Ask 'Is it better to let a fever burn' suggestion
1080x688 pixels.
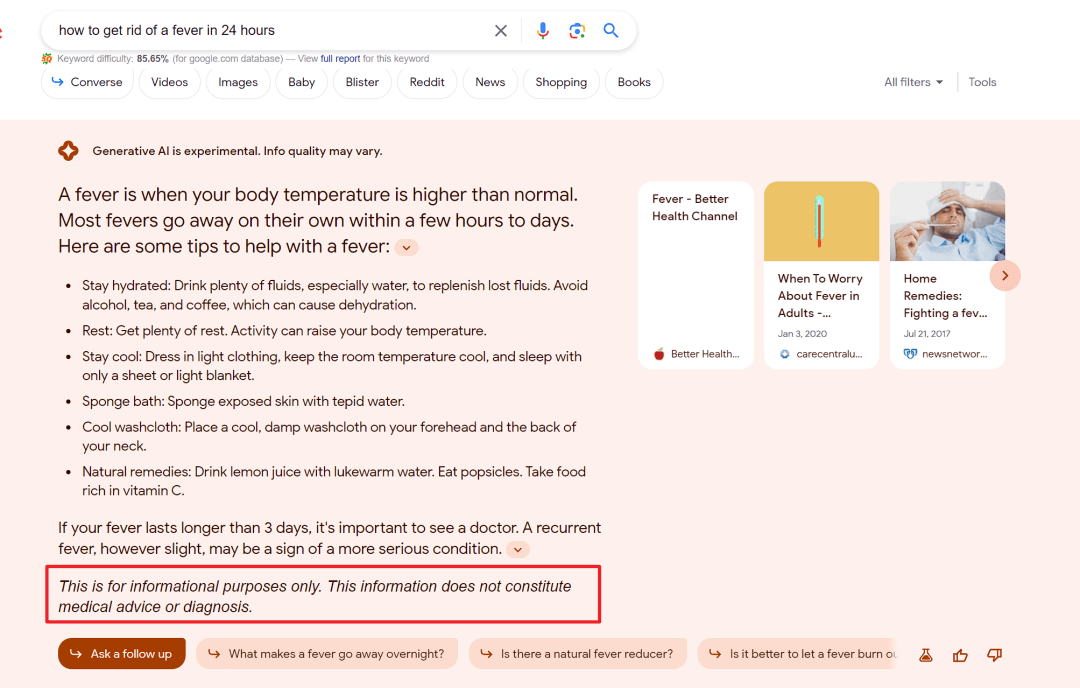[x=799, y=654]
